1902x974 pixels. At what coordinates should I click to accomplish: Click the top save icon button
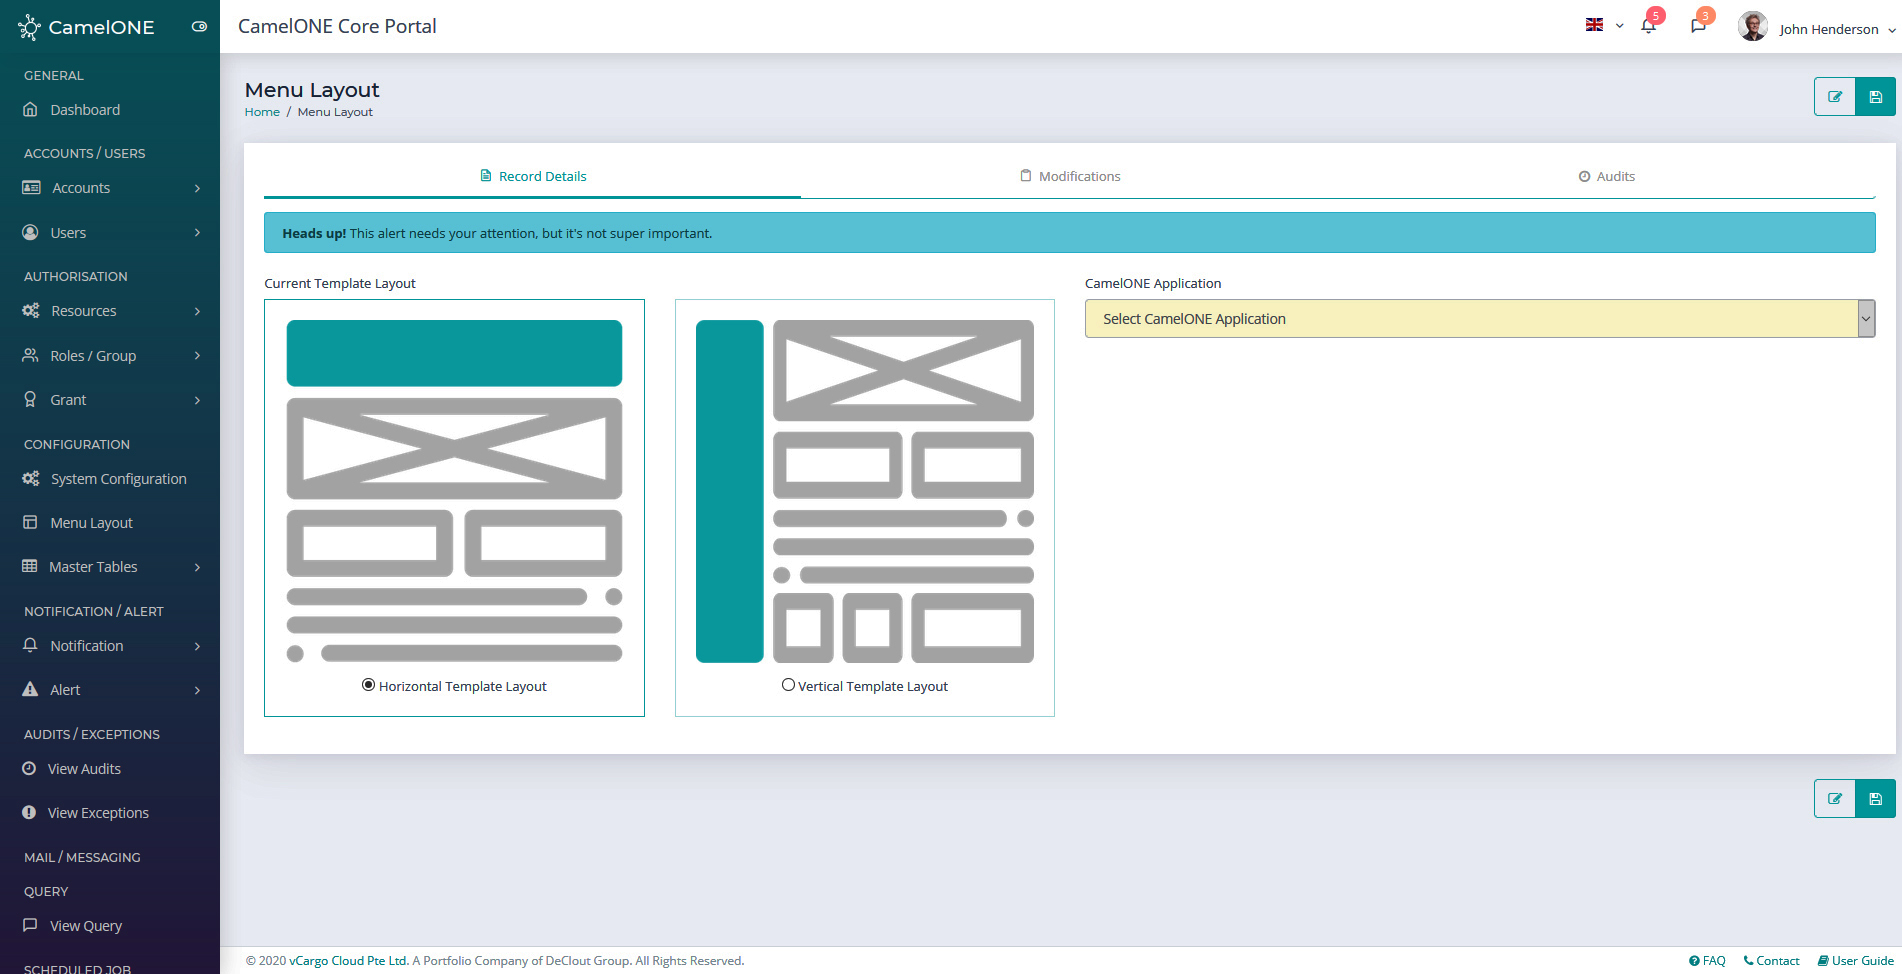coord(1875,97)
